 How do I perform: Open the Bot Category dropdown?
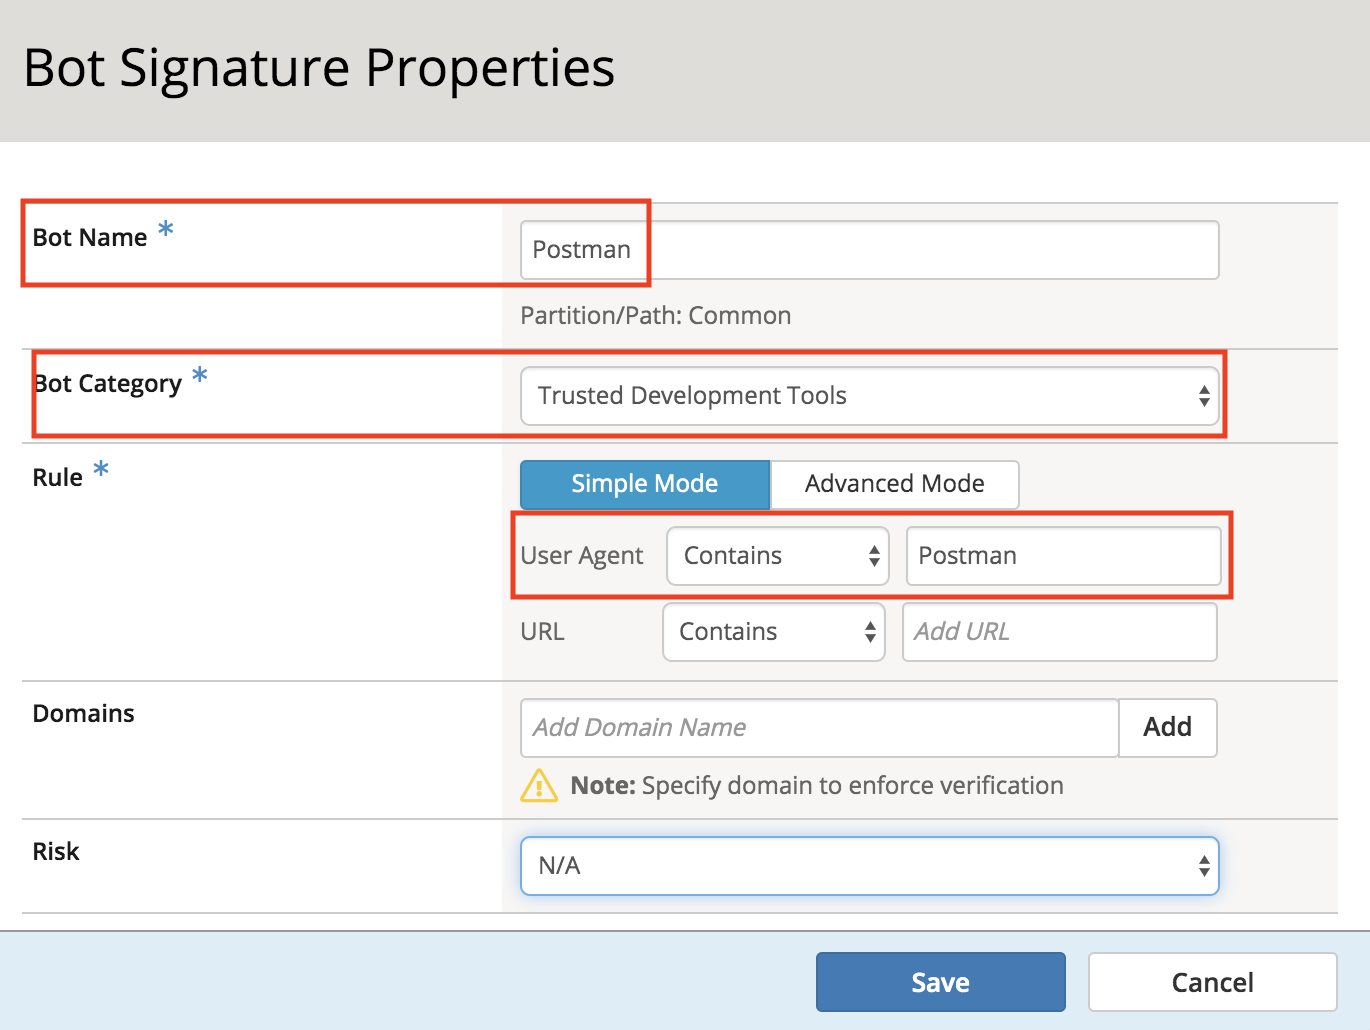coord(869,396)
